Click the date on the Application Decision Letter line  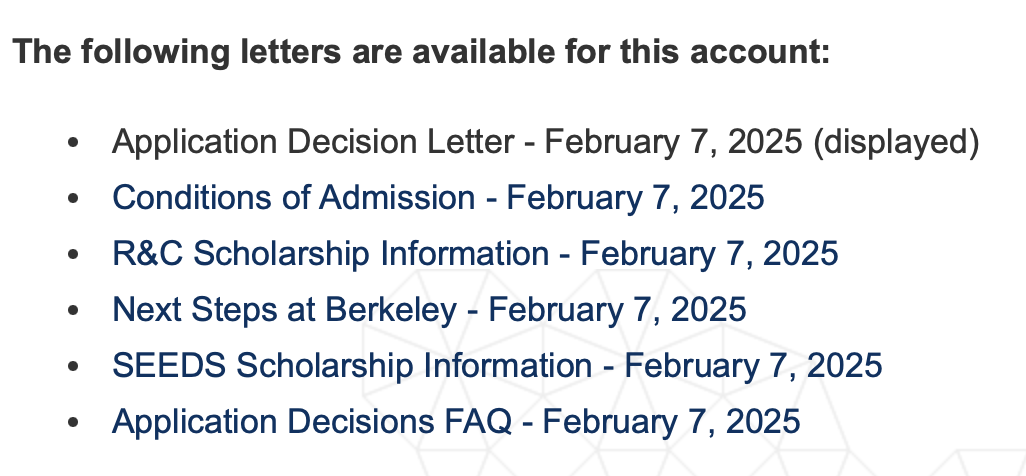click(x=673, y=142)
